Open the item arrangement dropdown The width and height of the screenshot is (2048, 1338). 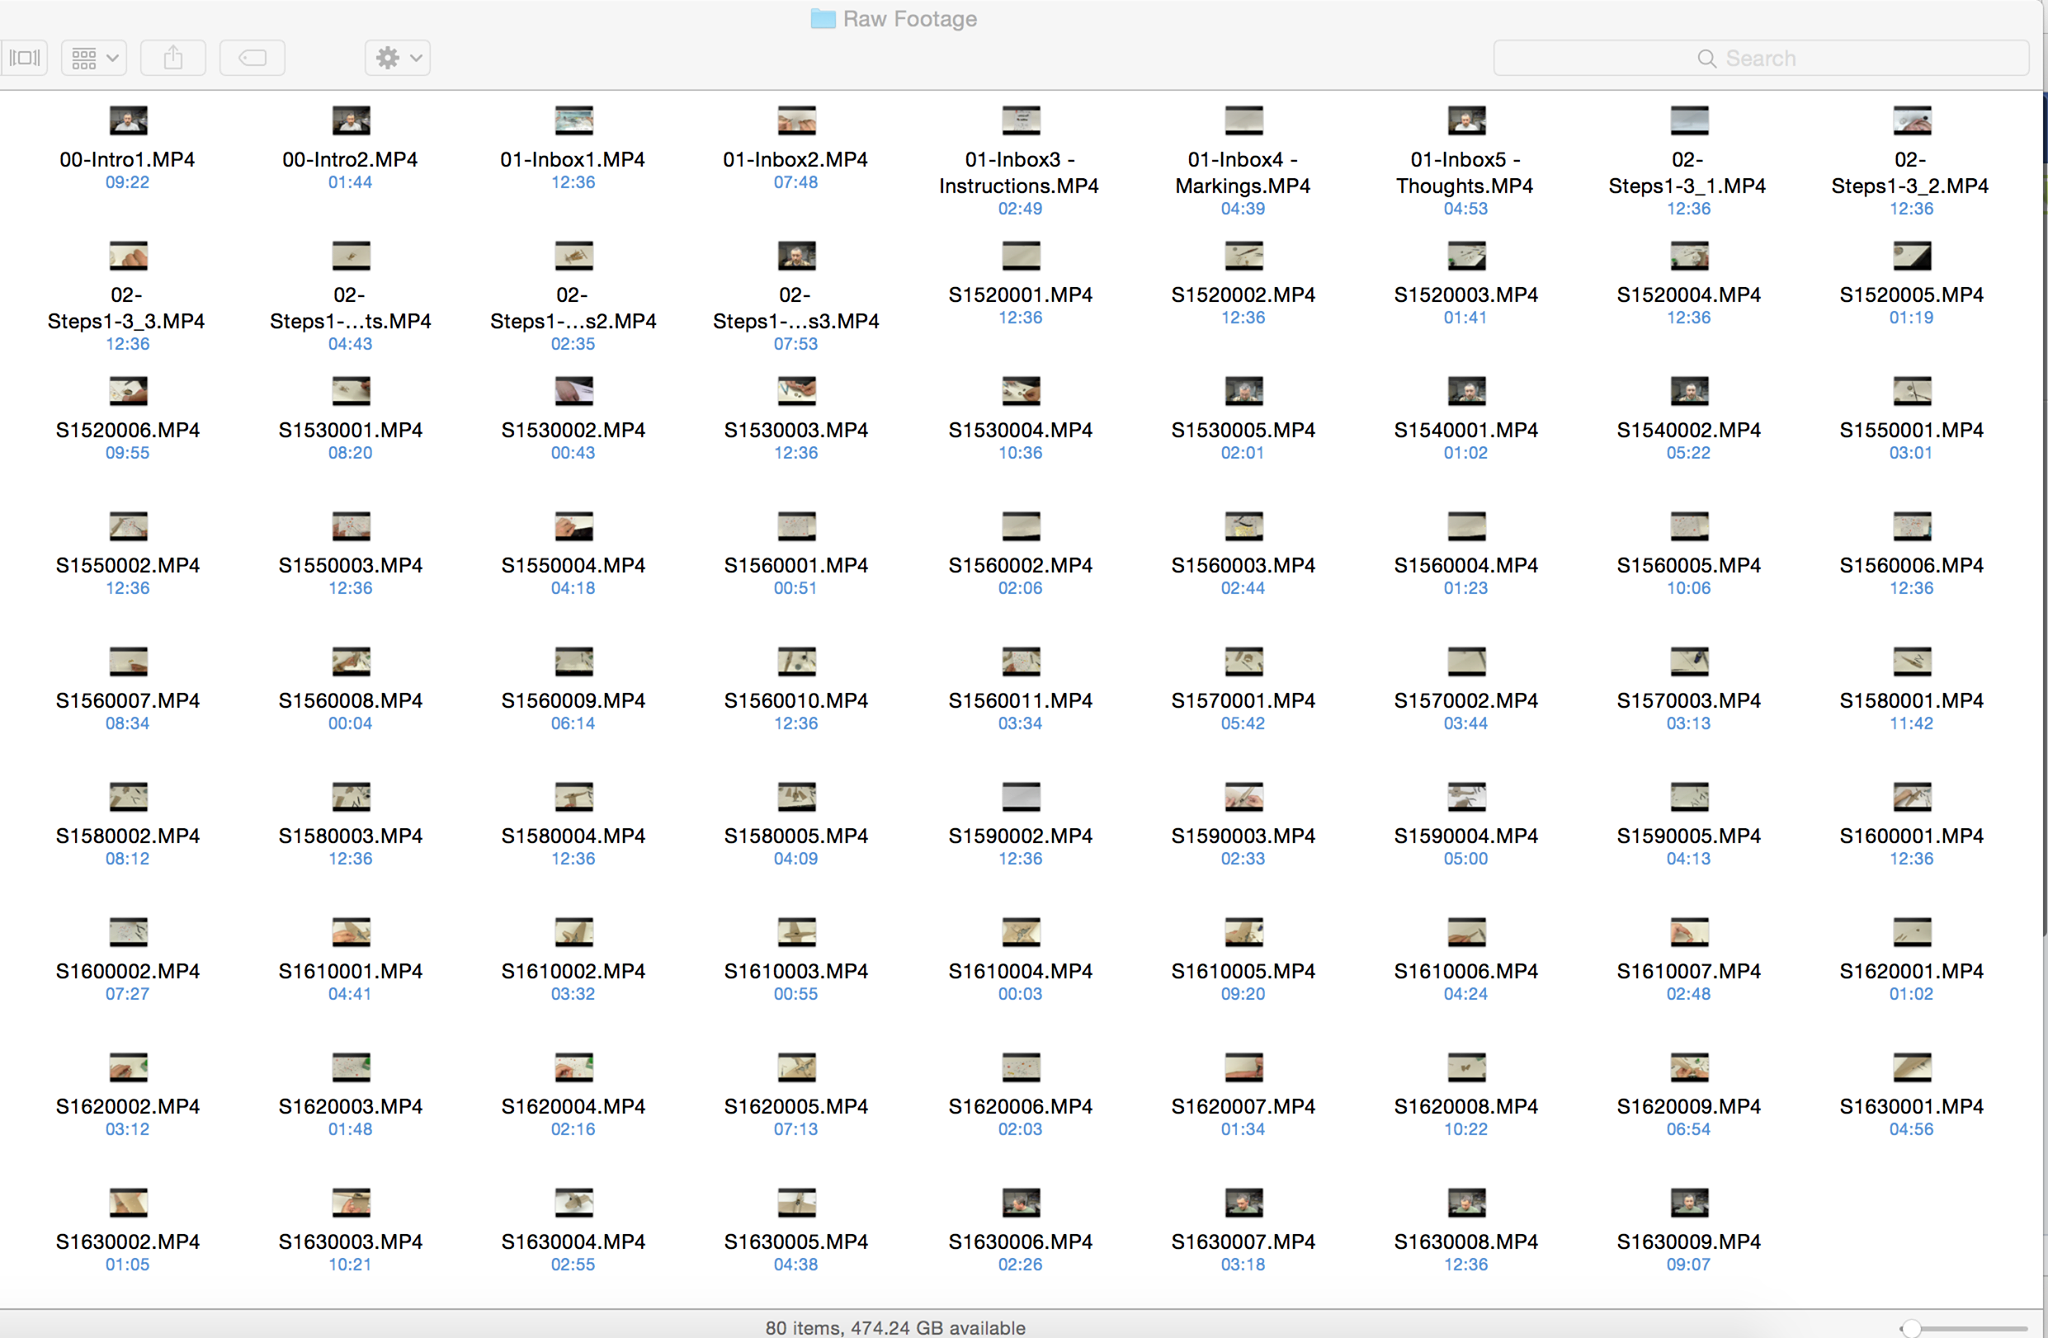[95, 58]
